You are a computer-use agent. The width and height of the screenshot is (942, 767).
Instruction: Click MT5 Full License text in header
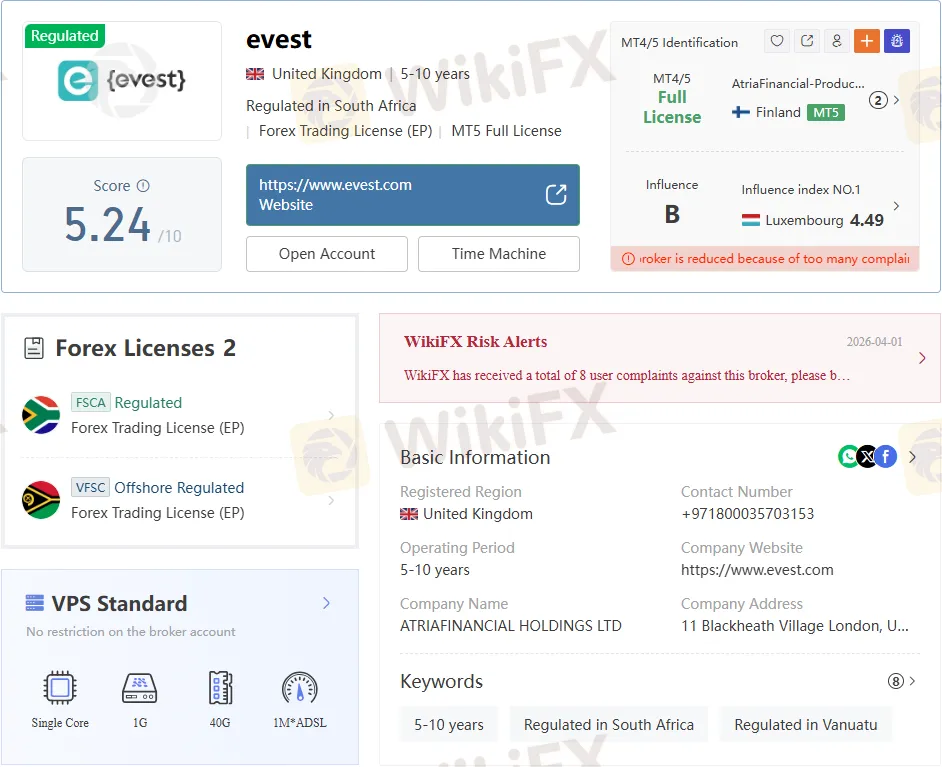(506, 131)
